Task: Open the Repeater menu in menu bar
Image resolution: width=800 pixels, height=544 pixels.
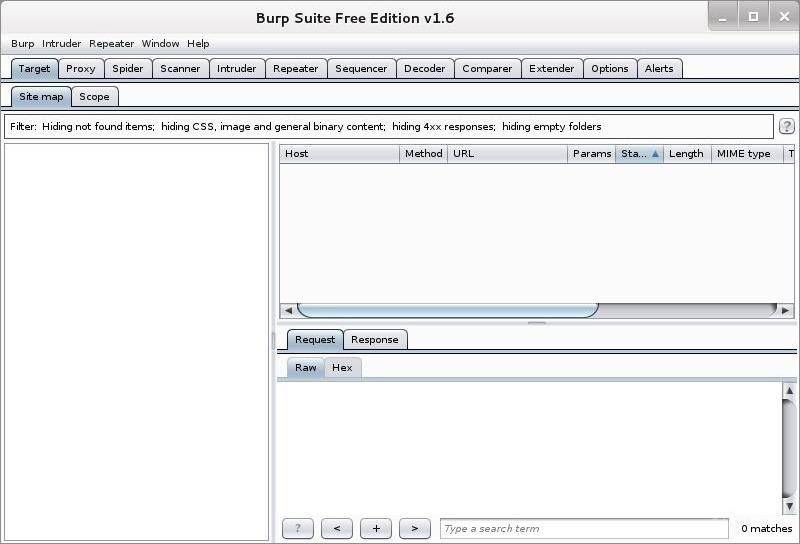Action: (x=111, y=43)
